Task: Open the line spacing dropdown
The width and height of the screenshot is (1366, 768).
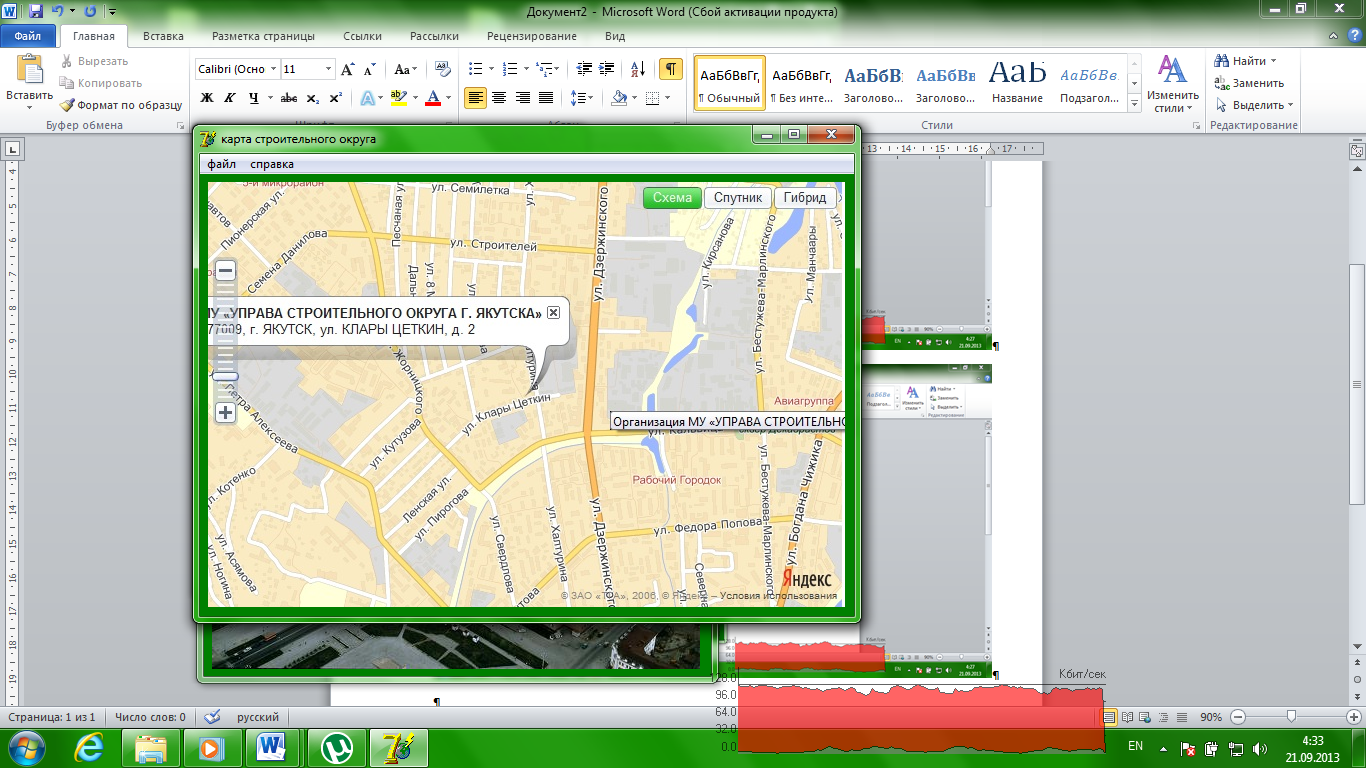Action: coord(581,98)
